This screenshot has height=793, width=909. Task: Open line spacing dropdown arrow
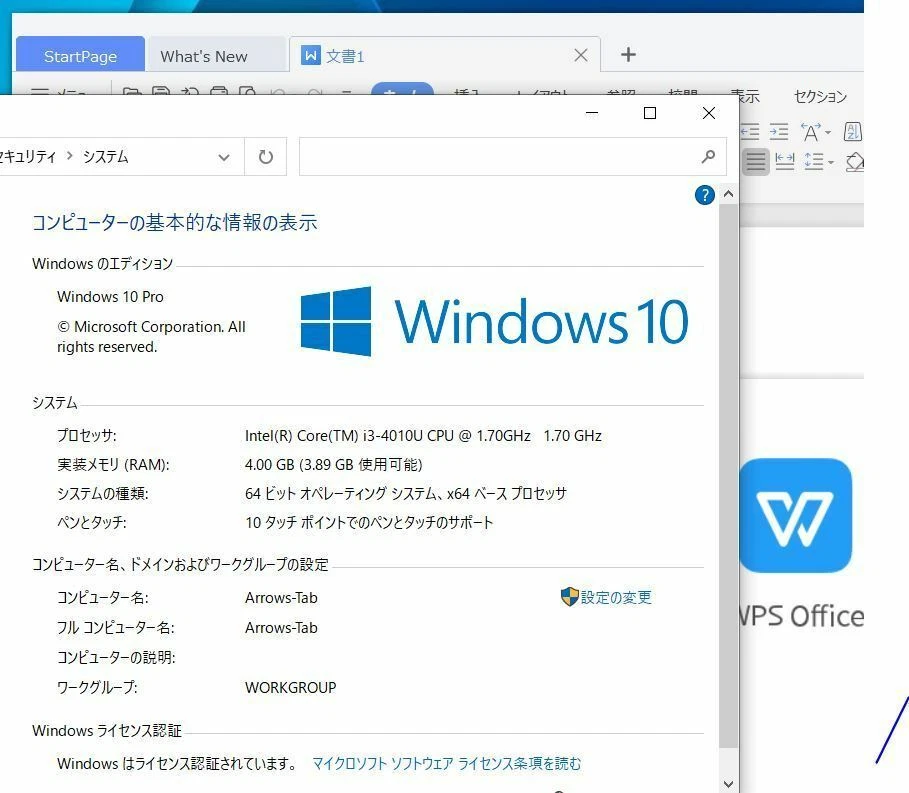(x=831, y=162)
